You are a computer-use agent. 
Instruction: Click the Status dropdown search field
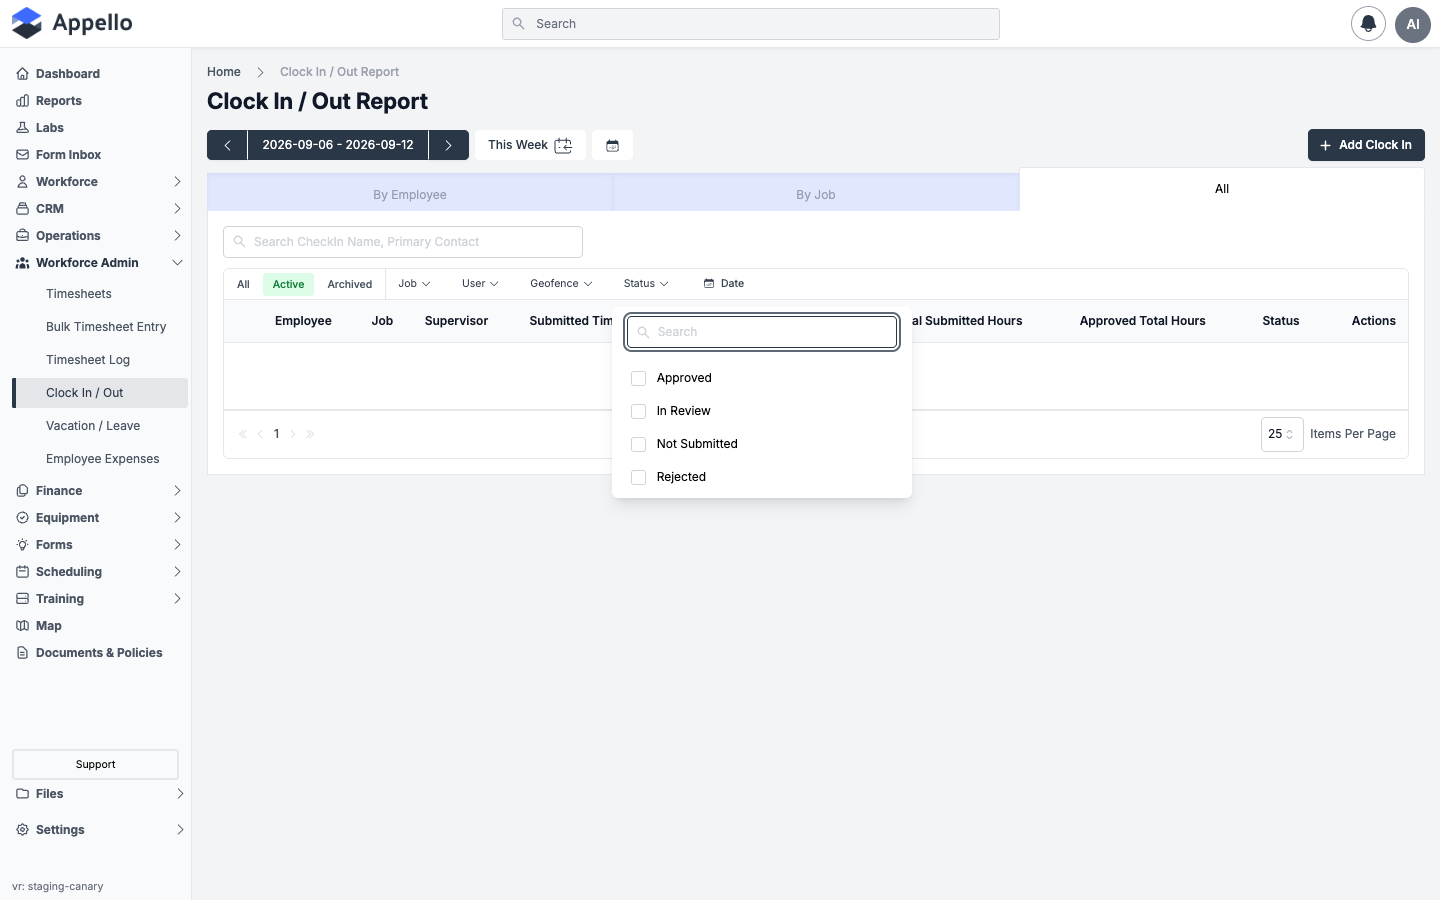pos(762,332)
